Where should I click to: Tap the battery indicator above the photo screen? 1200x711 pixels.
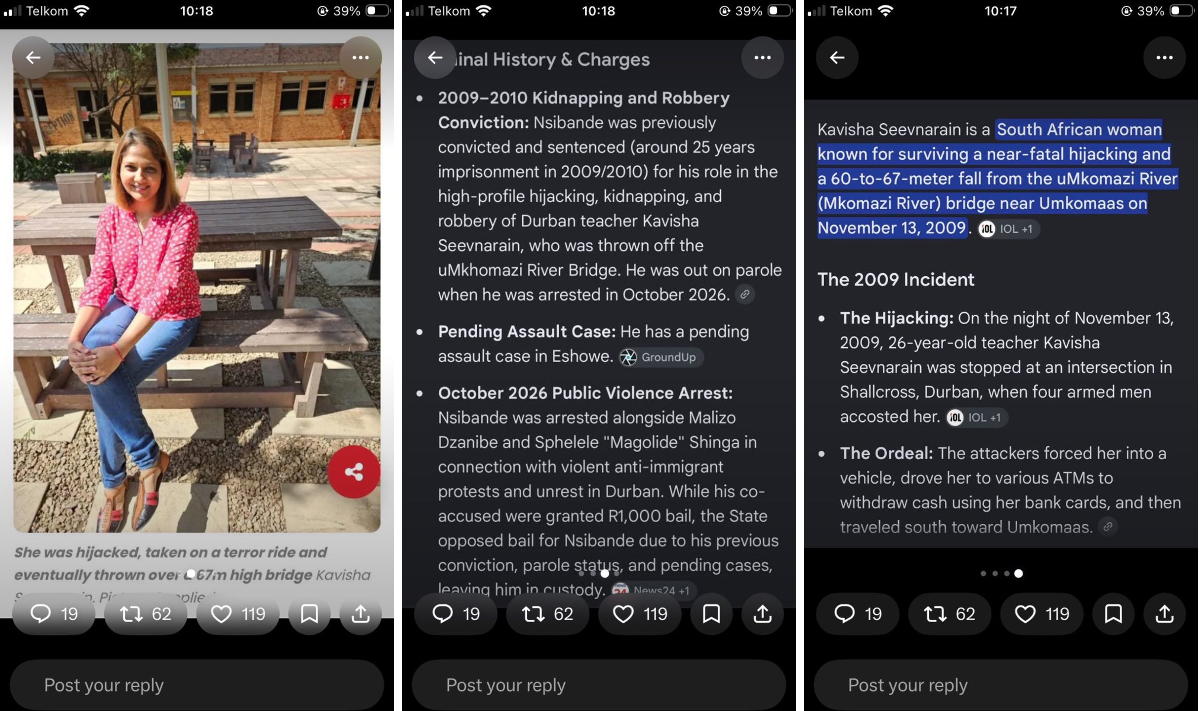coord(377,11)
